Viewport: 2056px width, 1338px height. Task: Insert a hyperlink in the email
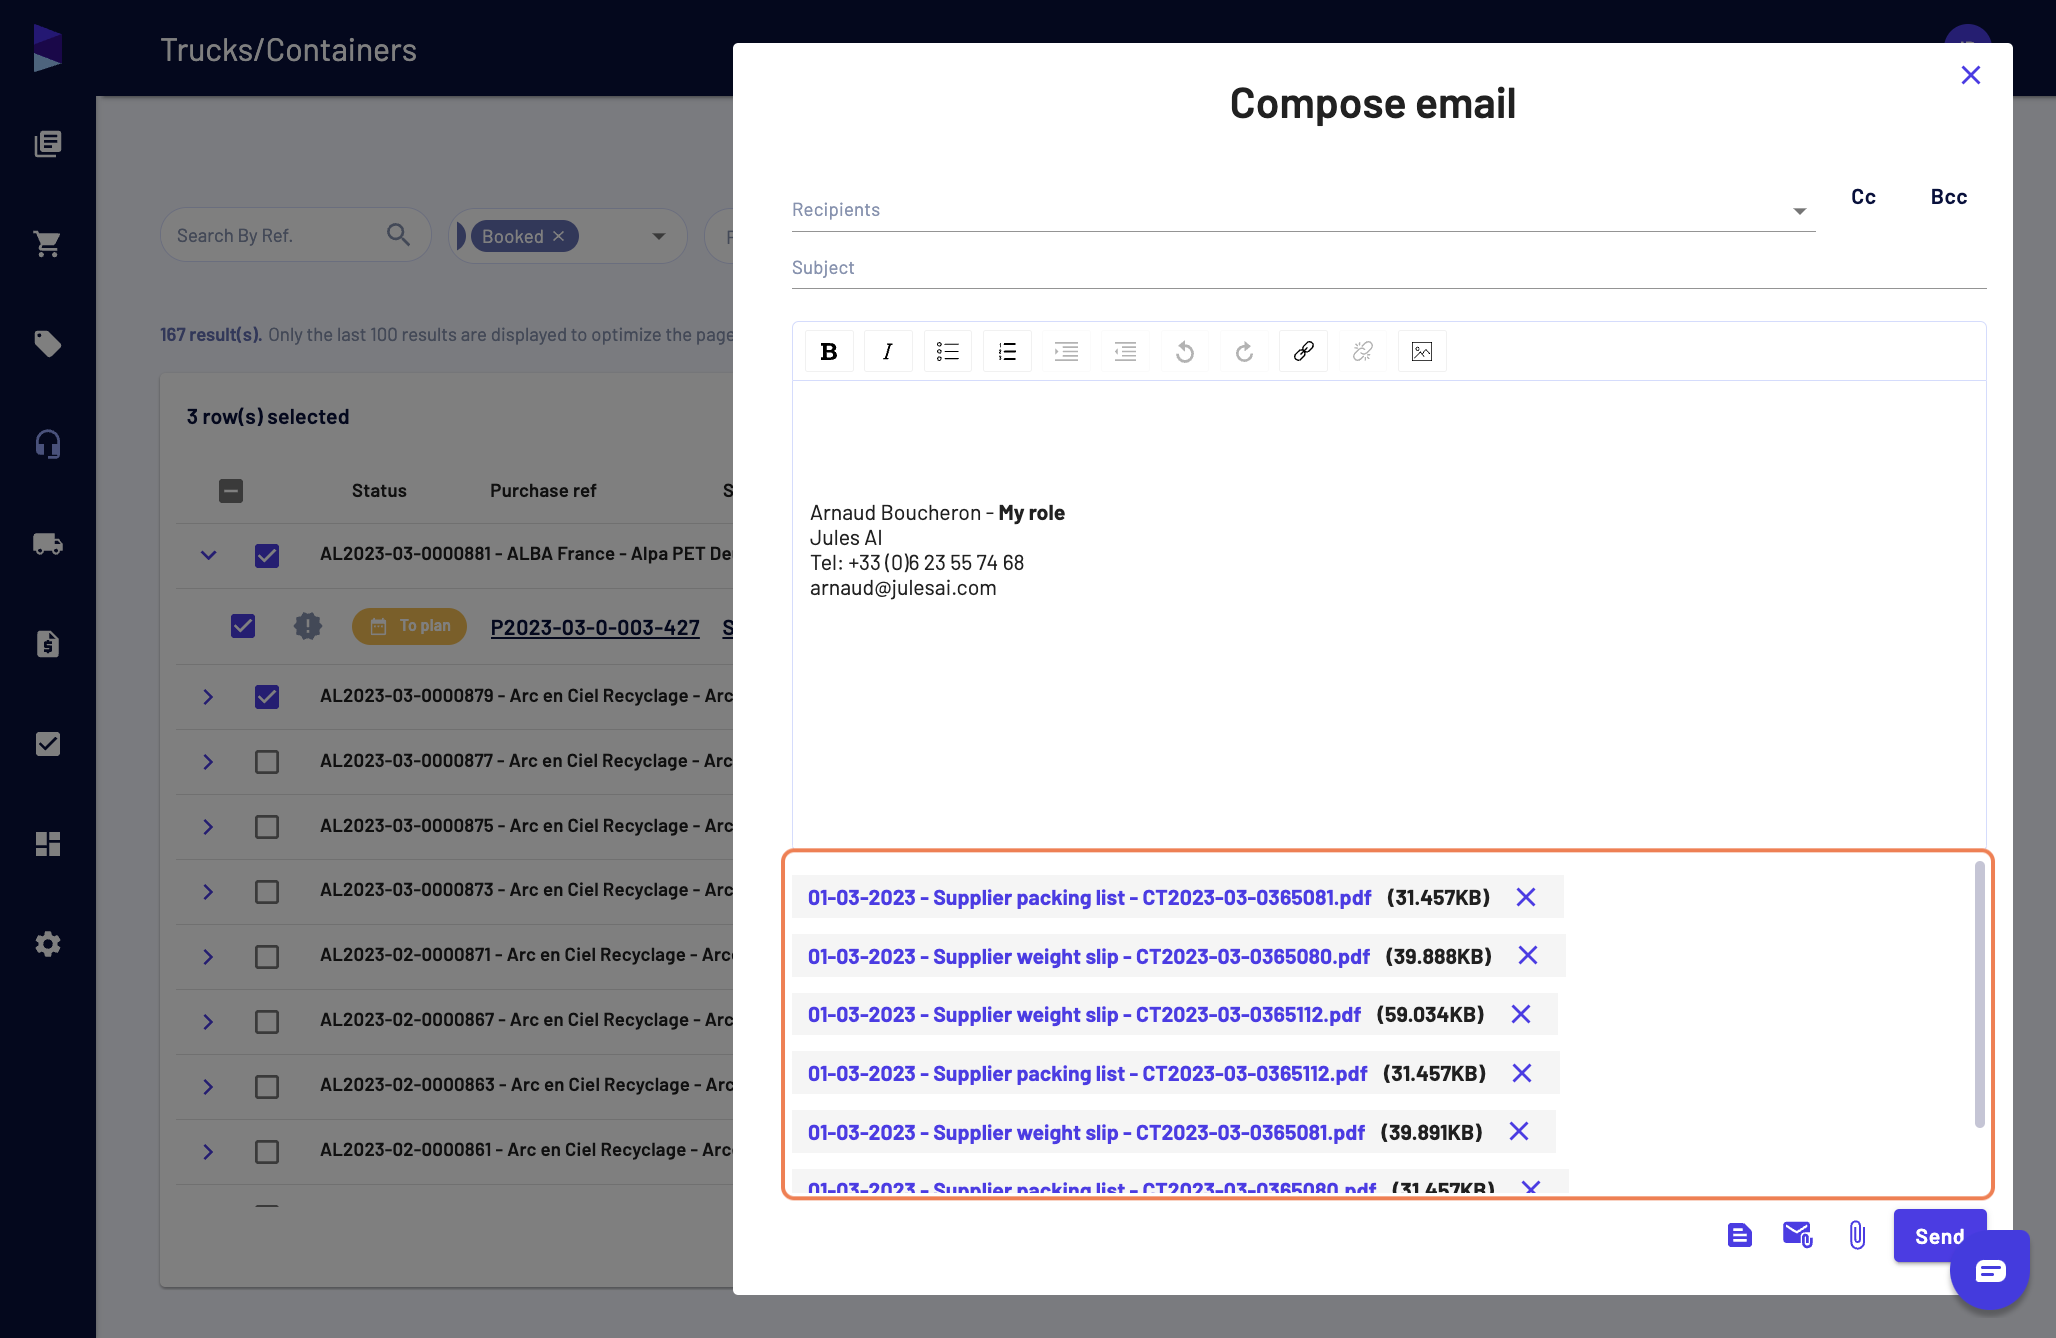[x=1303, y=351]
